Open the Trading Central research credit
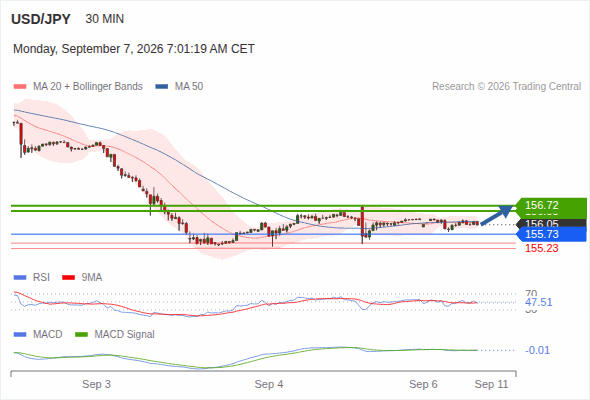 pyautogui.click(x=506, y=87)
